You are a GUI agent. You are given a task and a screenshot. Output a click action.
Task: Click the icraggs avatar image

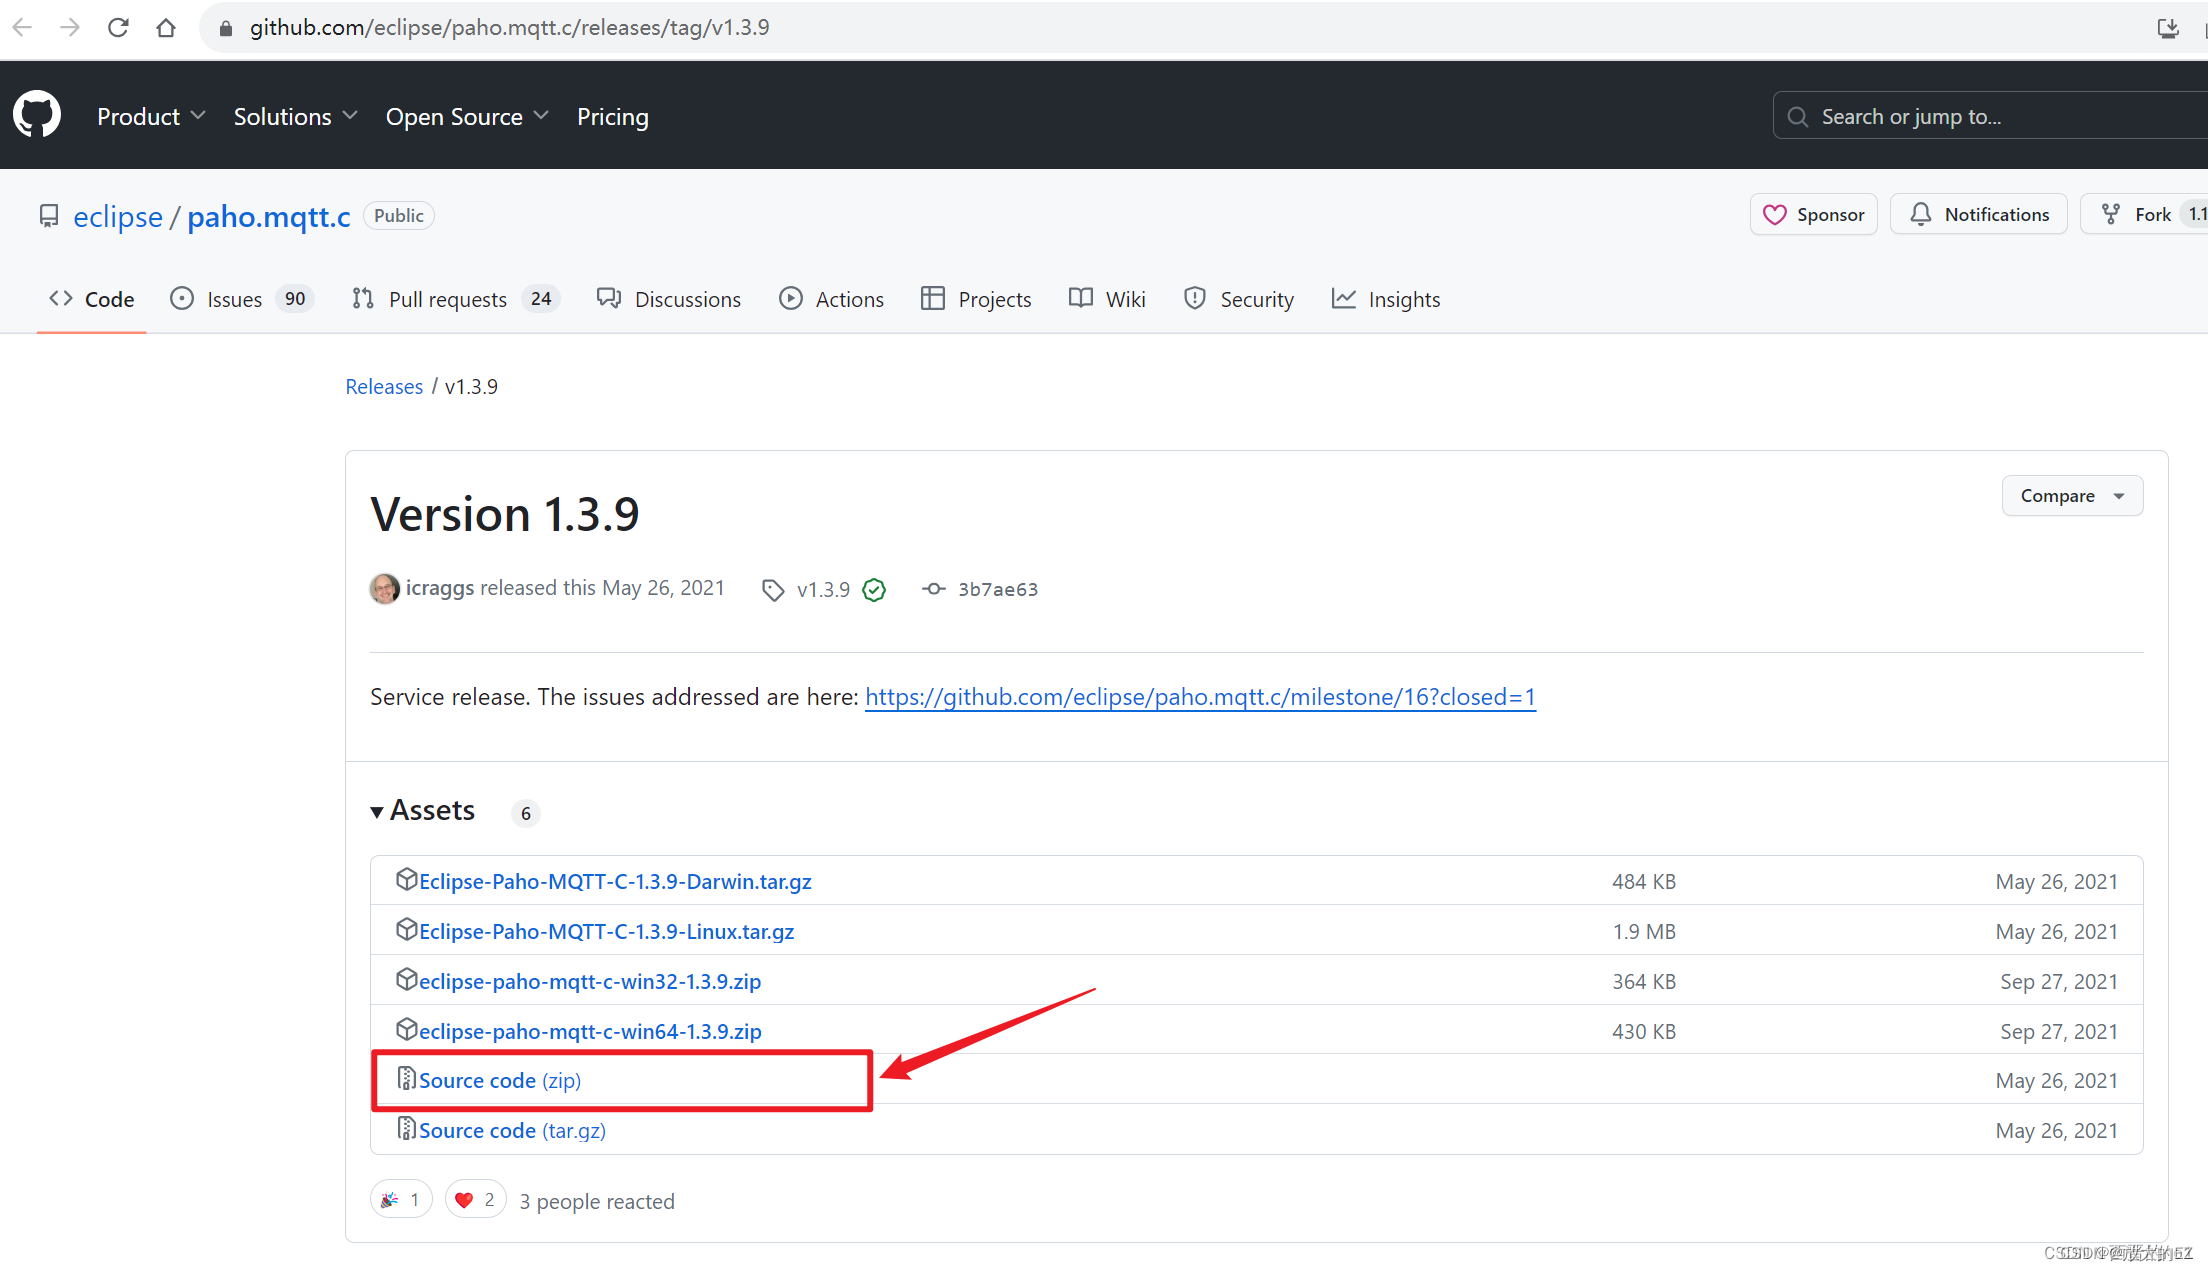[384, 589]
